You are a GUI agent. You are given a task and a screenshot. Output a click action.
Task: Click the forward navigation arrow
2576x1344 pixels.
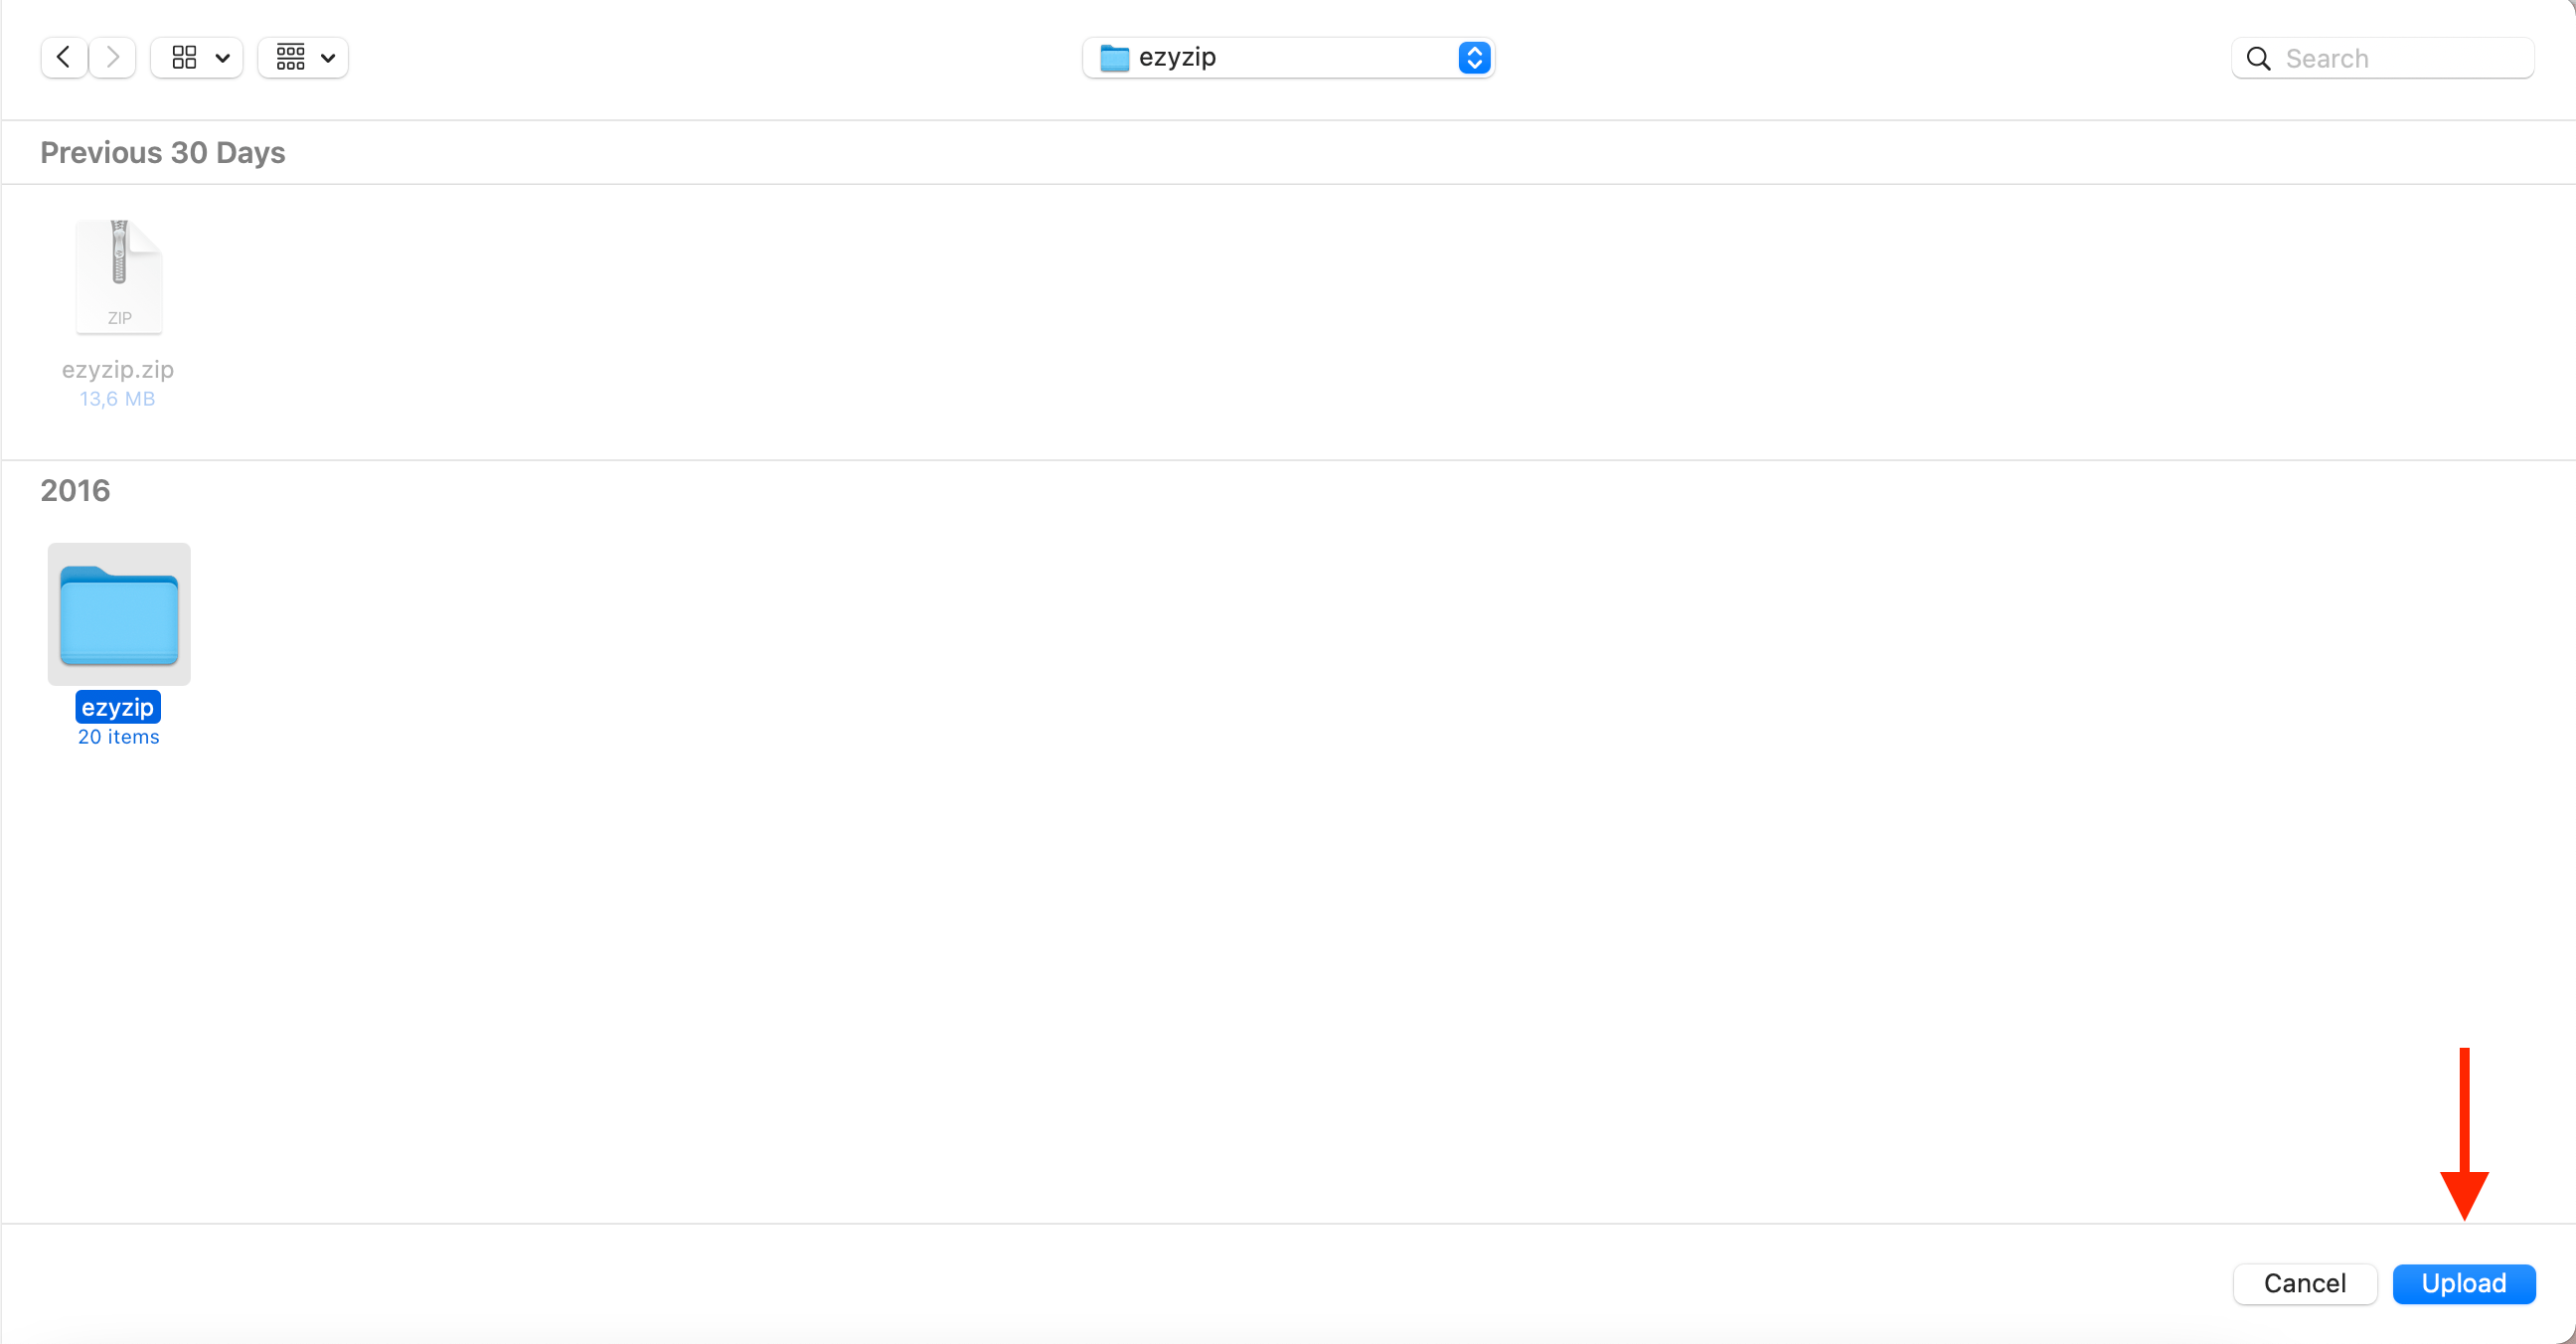tap(112, 57)
